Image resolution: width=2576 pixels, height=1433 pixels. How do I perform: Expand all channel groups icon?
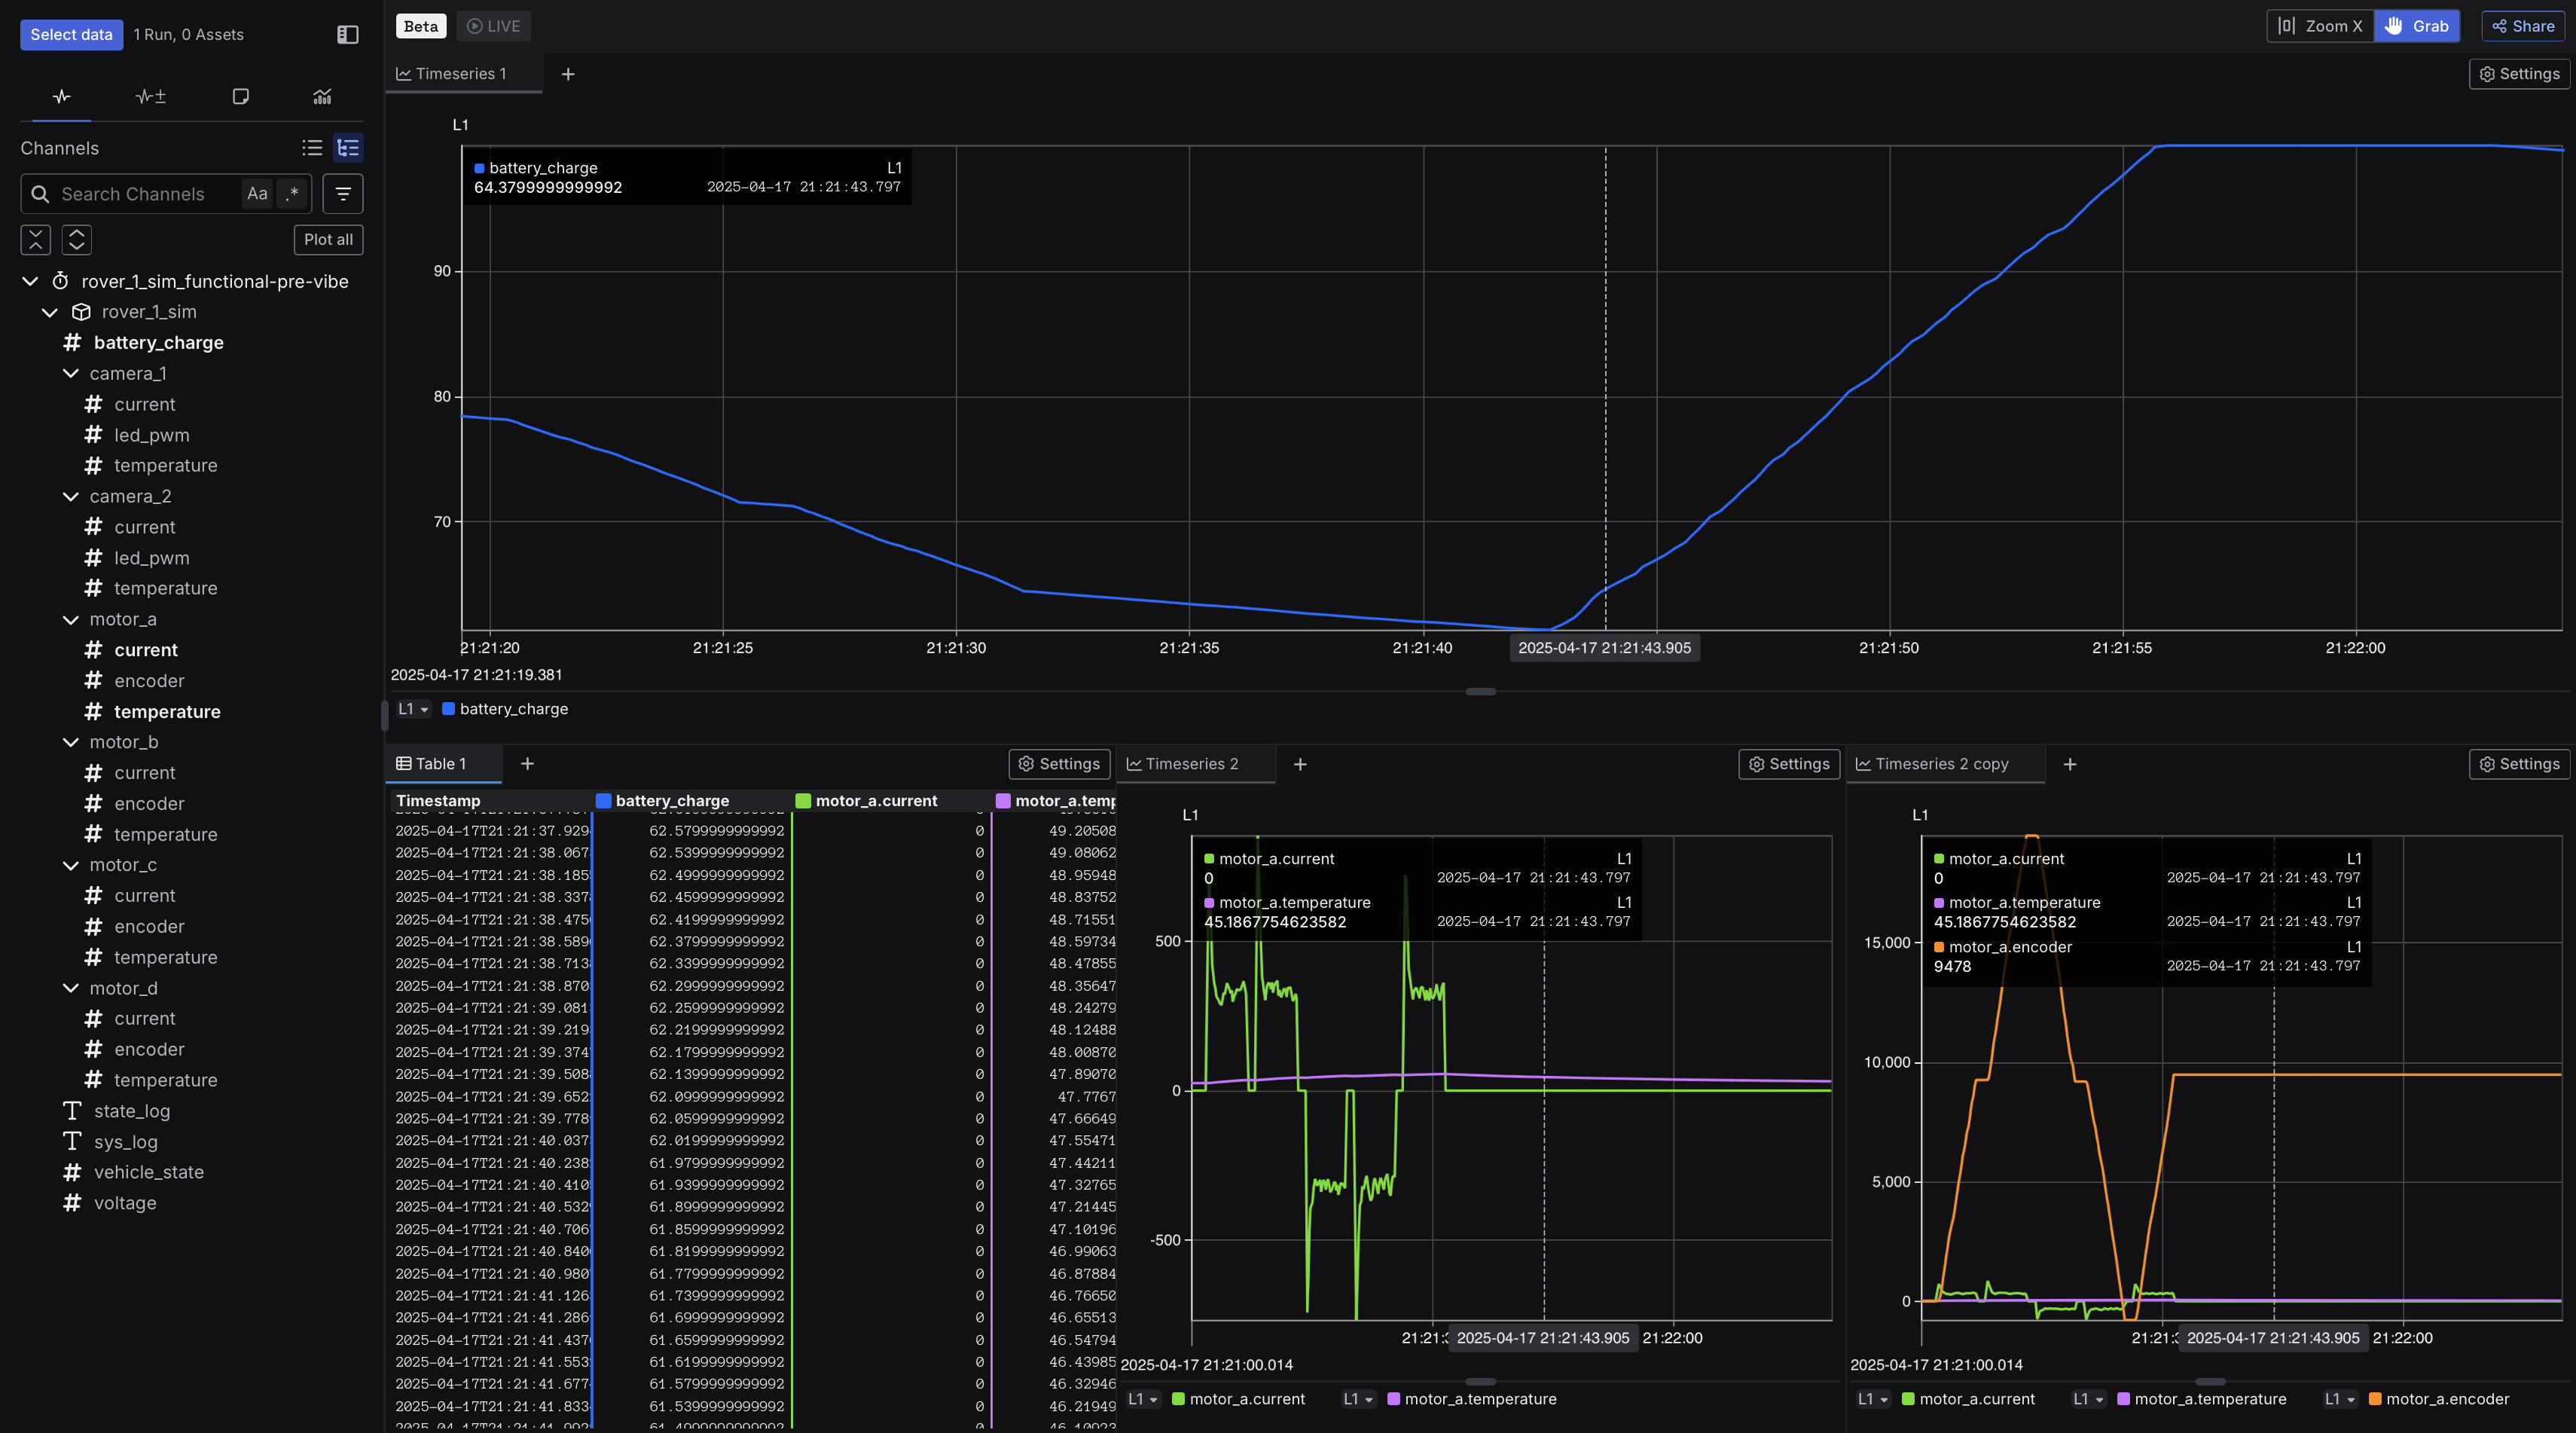77,240
